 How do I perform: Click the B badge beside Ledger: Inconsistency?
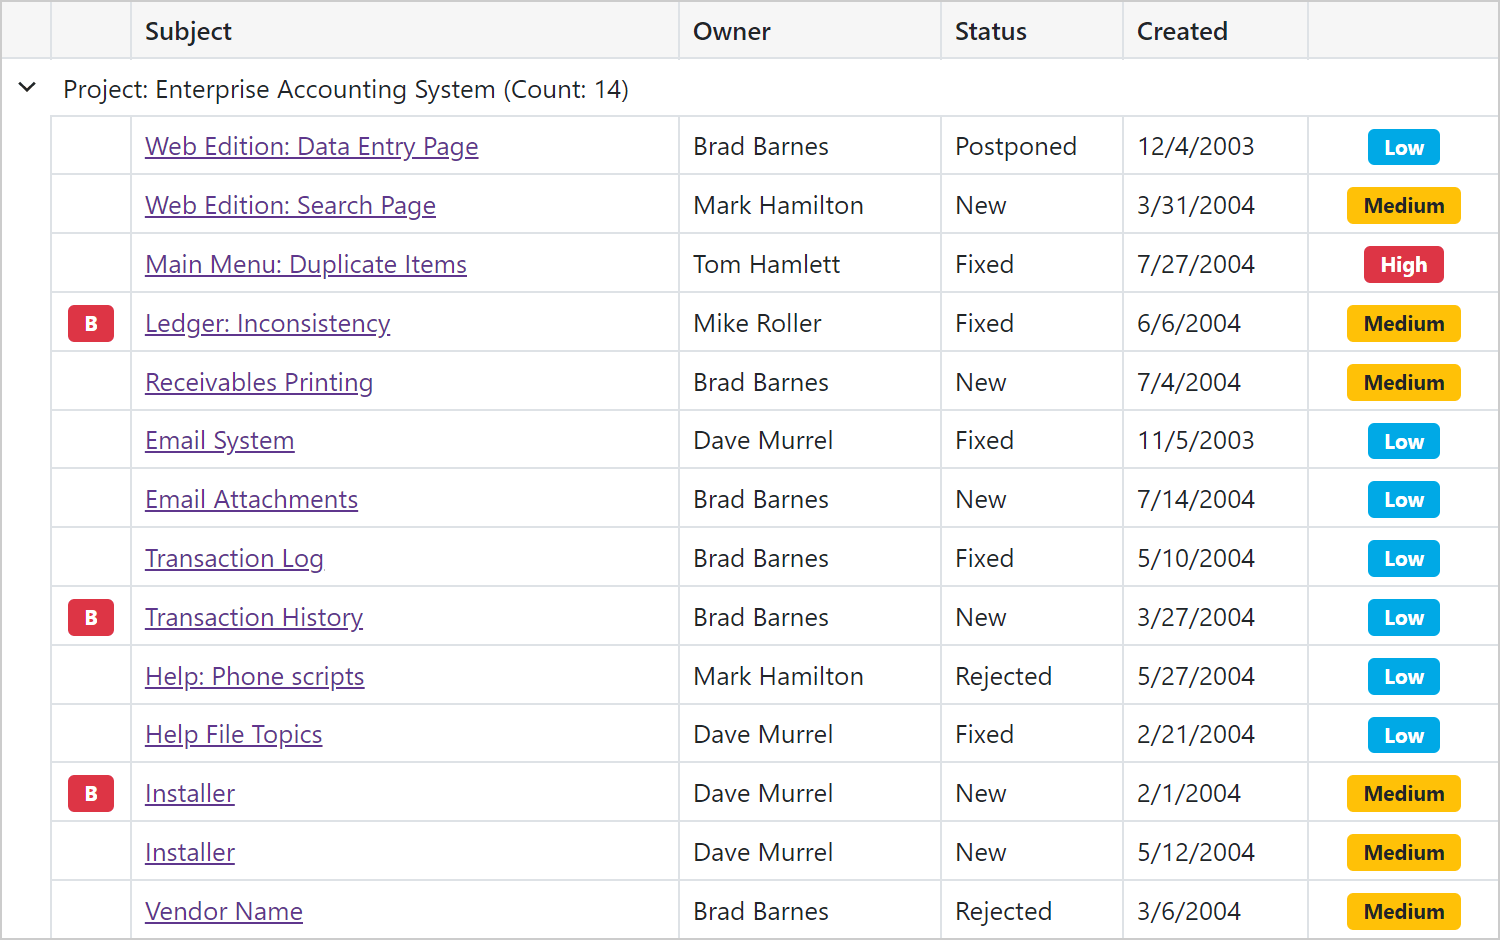pyautogui.click(x=90, y=323)
